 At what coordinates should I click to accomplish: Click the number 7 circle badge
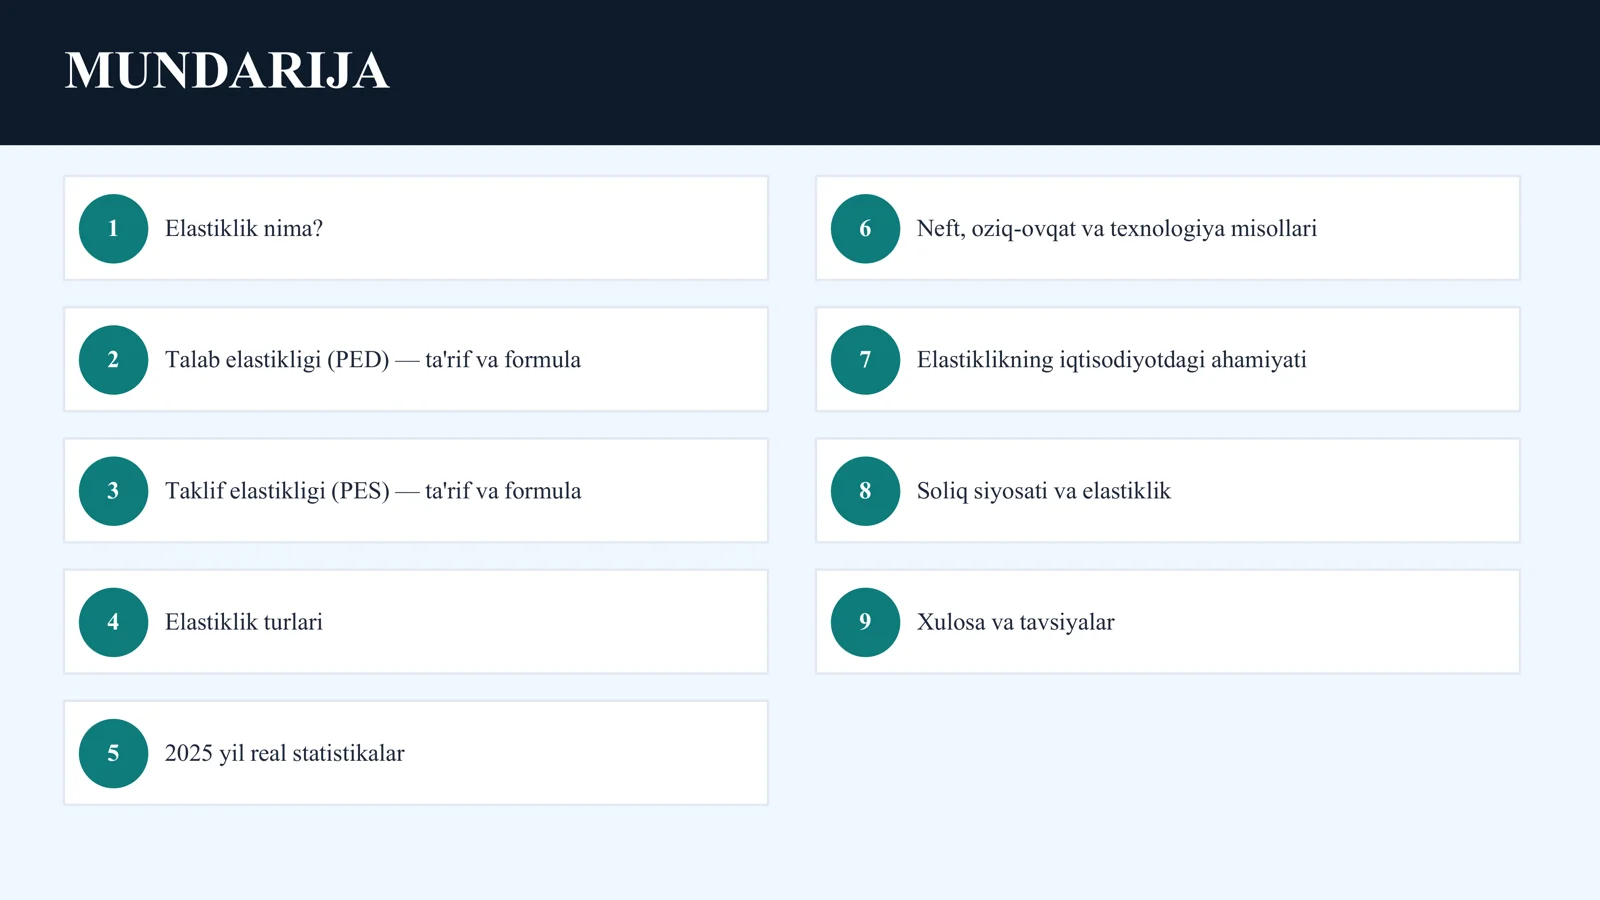coord(865,359)
